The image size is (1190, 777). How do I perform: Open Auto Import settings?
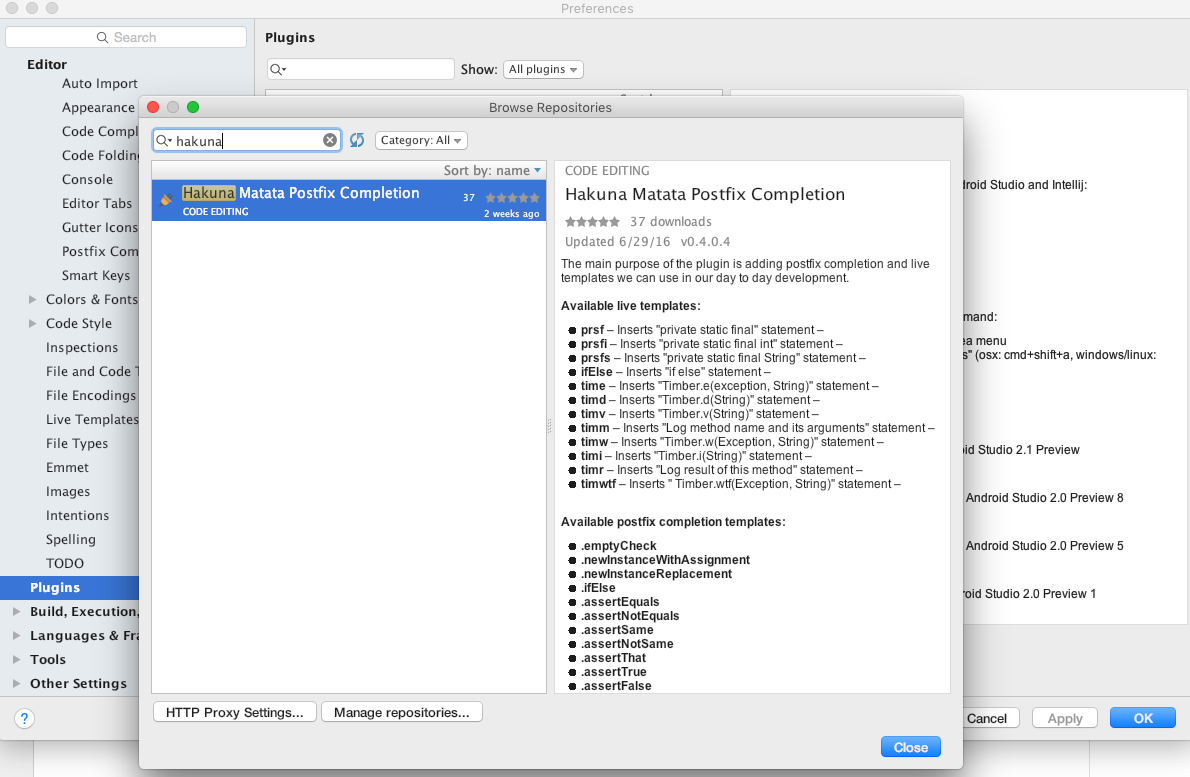click(x=99, y=83)
